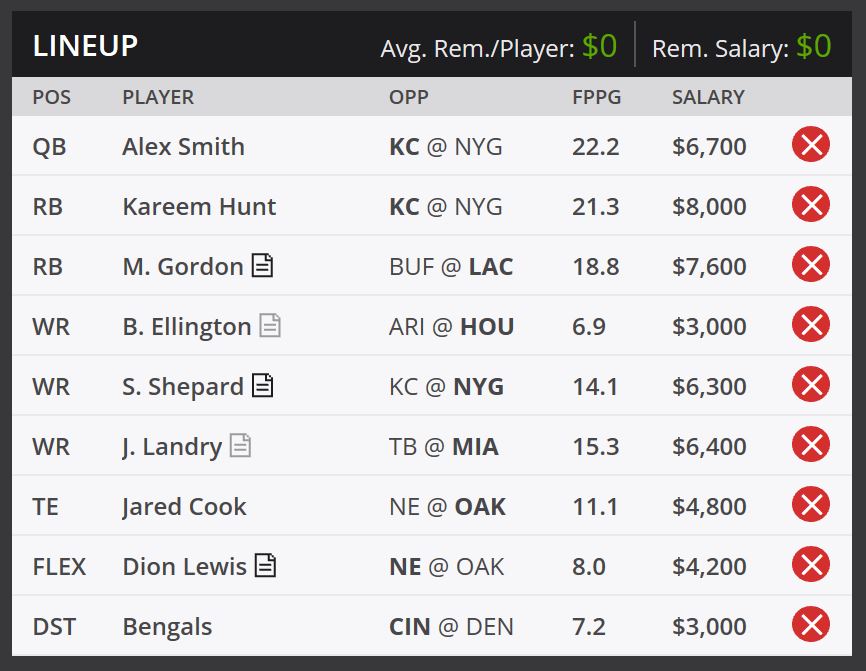This screenshot has width=866, height=671.
Task: Remove B. Ellington from the lineup
Action: tap(811, 324)
